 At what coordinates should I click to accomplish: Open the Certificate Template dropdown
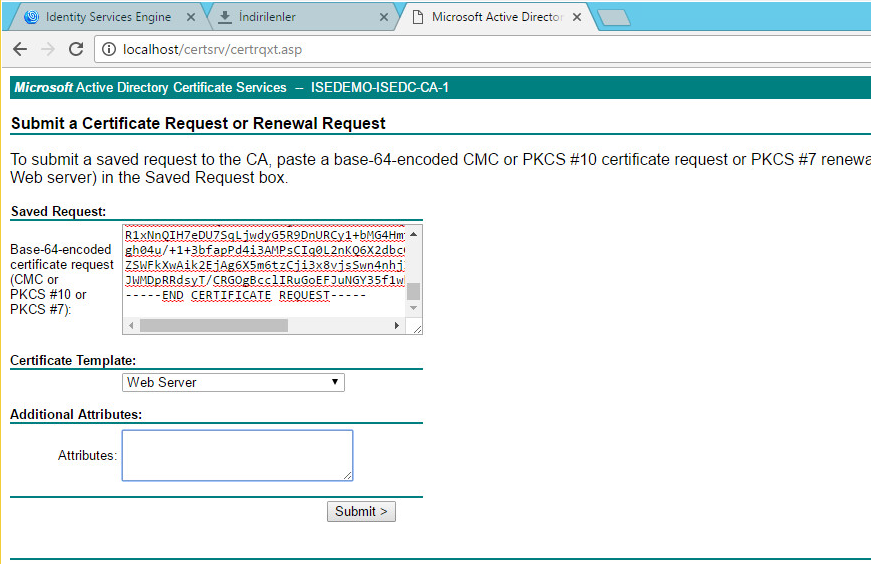point(233,382)
